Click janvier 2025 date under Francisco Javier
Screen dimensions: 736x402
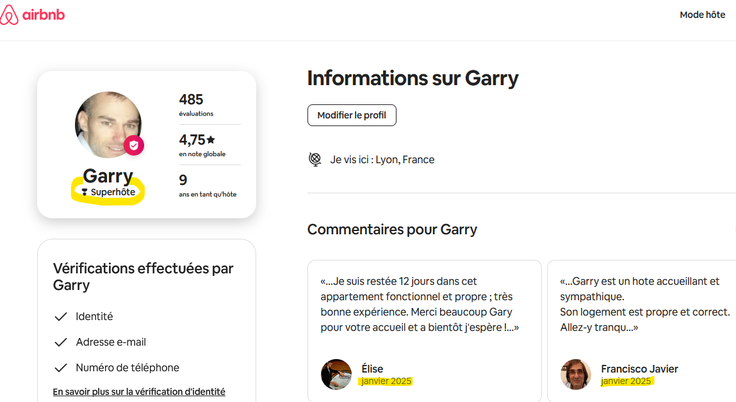click(626, 381)
